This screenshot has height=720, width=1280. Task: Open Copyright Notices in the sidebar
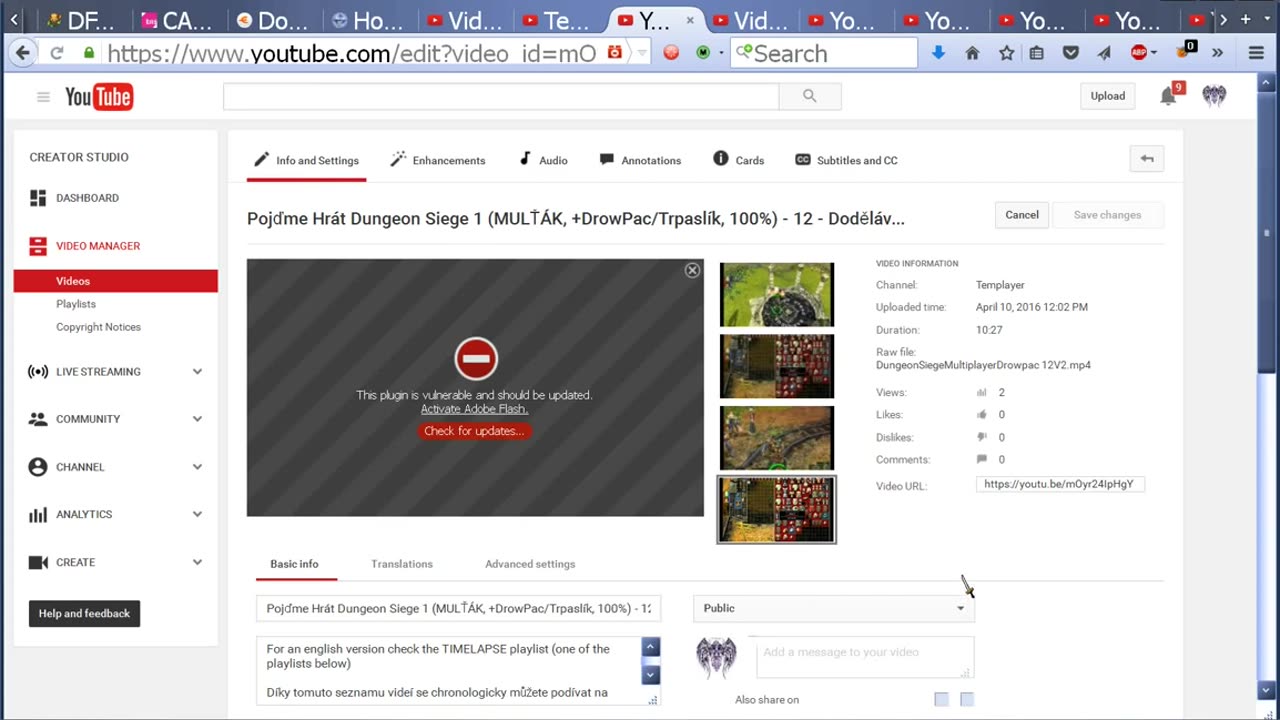98,327
